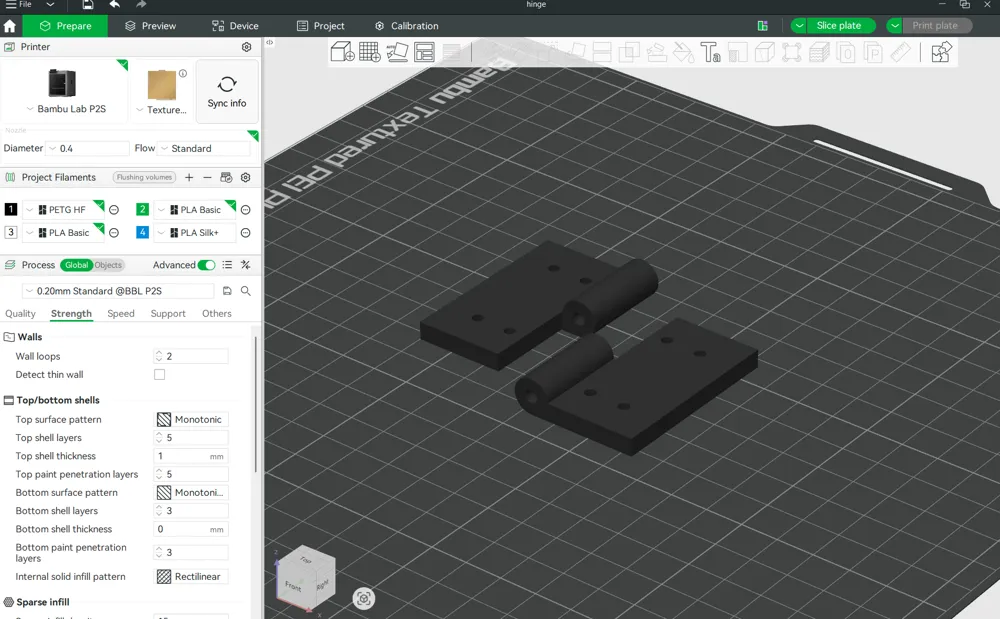Remove a filament with the minus icon

click(x=207, y=177)
